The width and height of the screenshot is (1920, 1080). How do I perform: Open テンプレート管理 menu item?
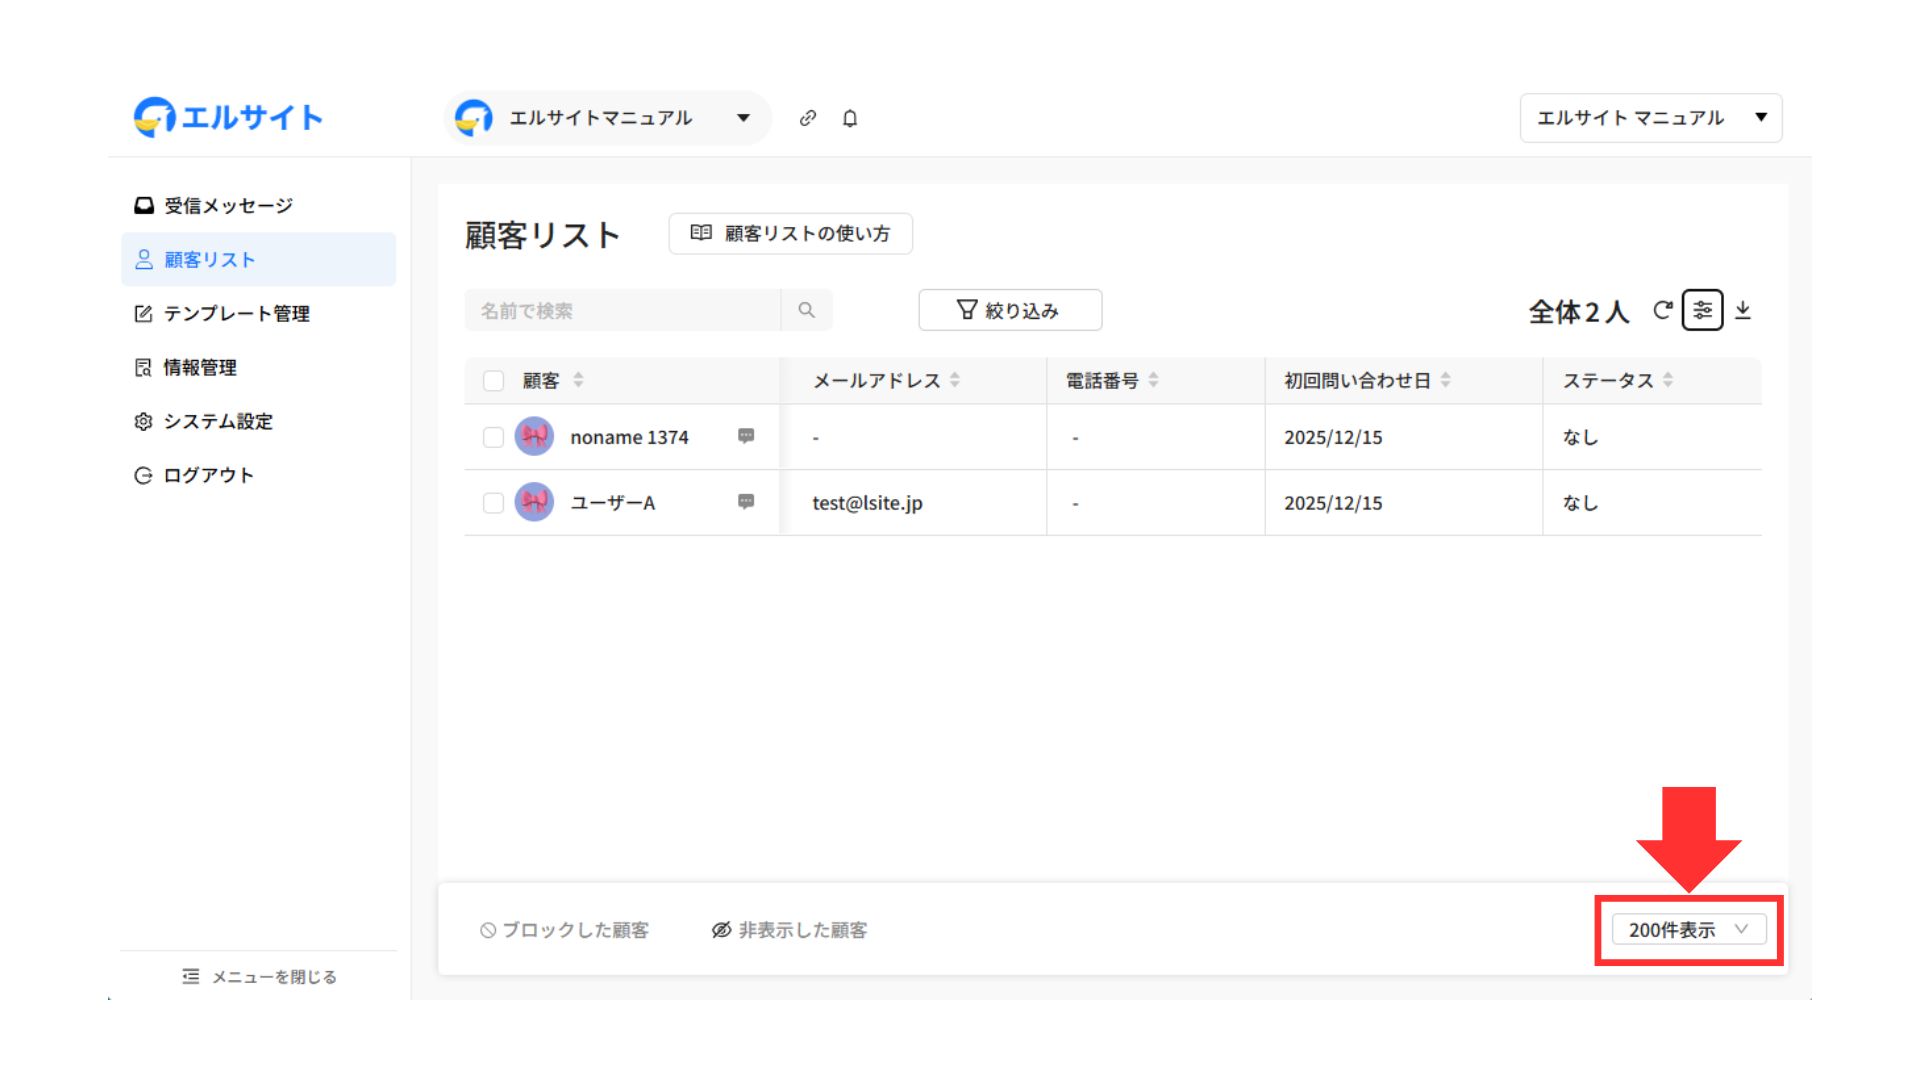point(236,314)
